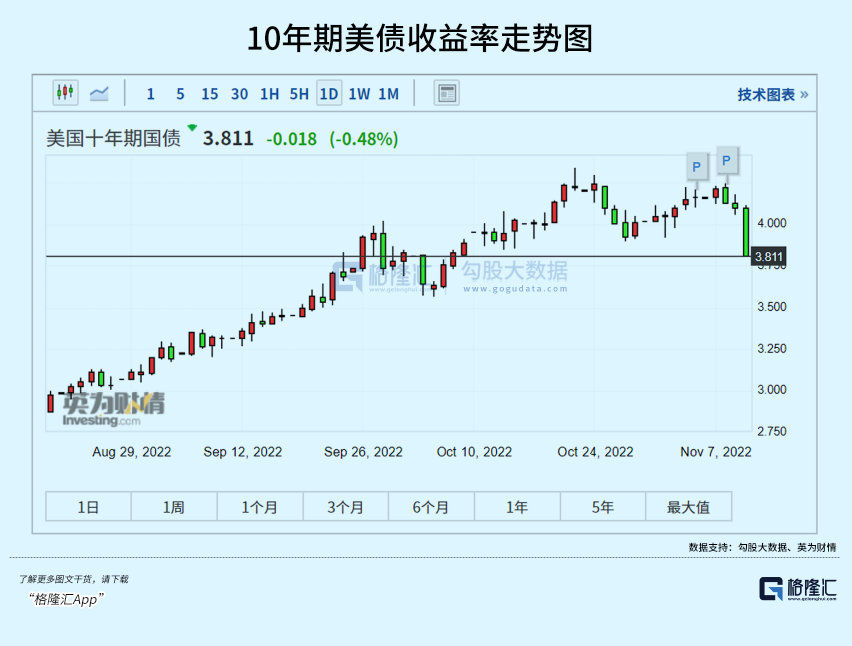Viewport: 852px width, 646px height.
Task: Click the 3.811 current price label
Action: (x=769, y=256)
